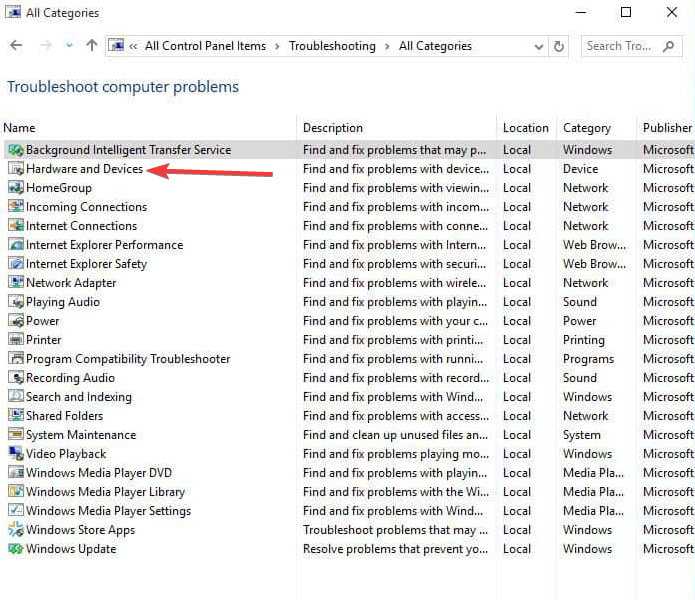Click the Playing Audio icon
The height and width of the screenshot is (600, 695).
pyautogui.click(x=15, y=302)
